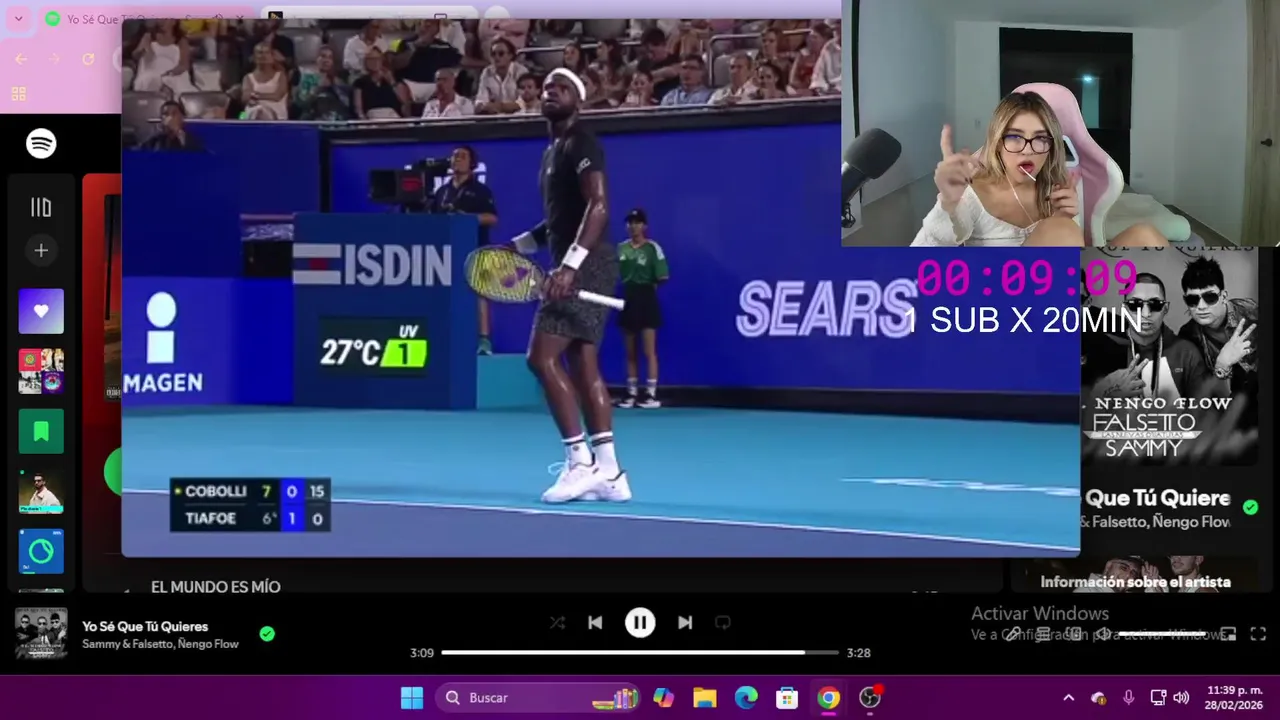The image size is (1280, 720).
Task: Open the play queue icon
Action: coord(1043,634)
